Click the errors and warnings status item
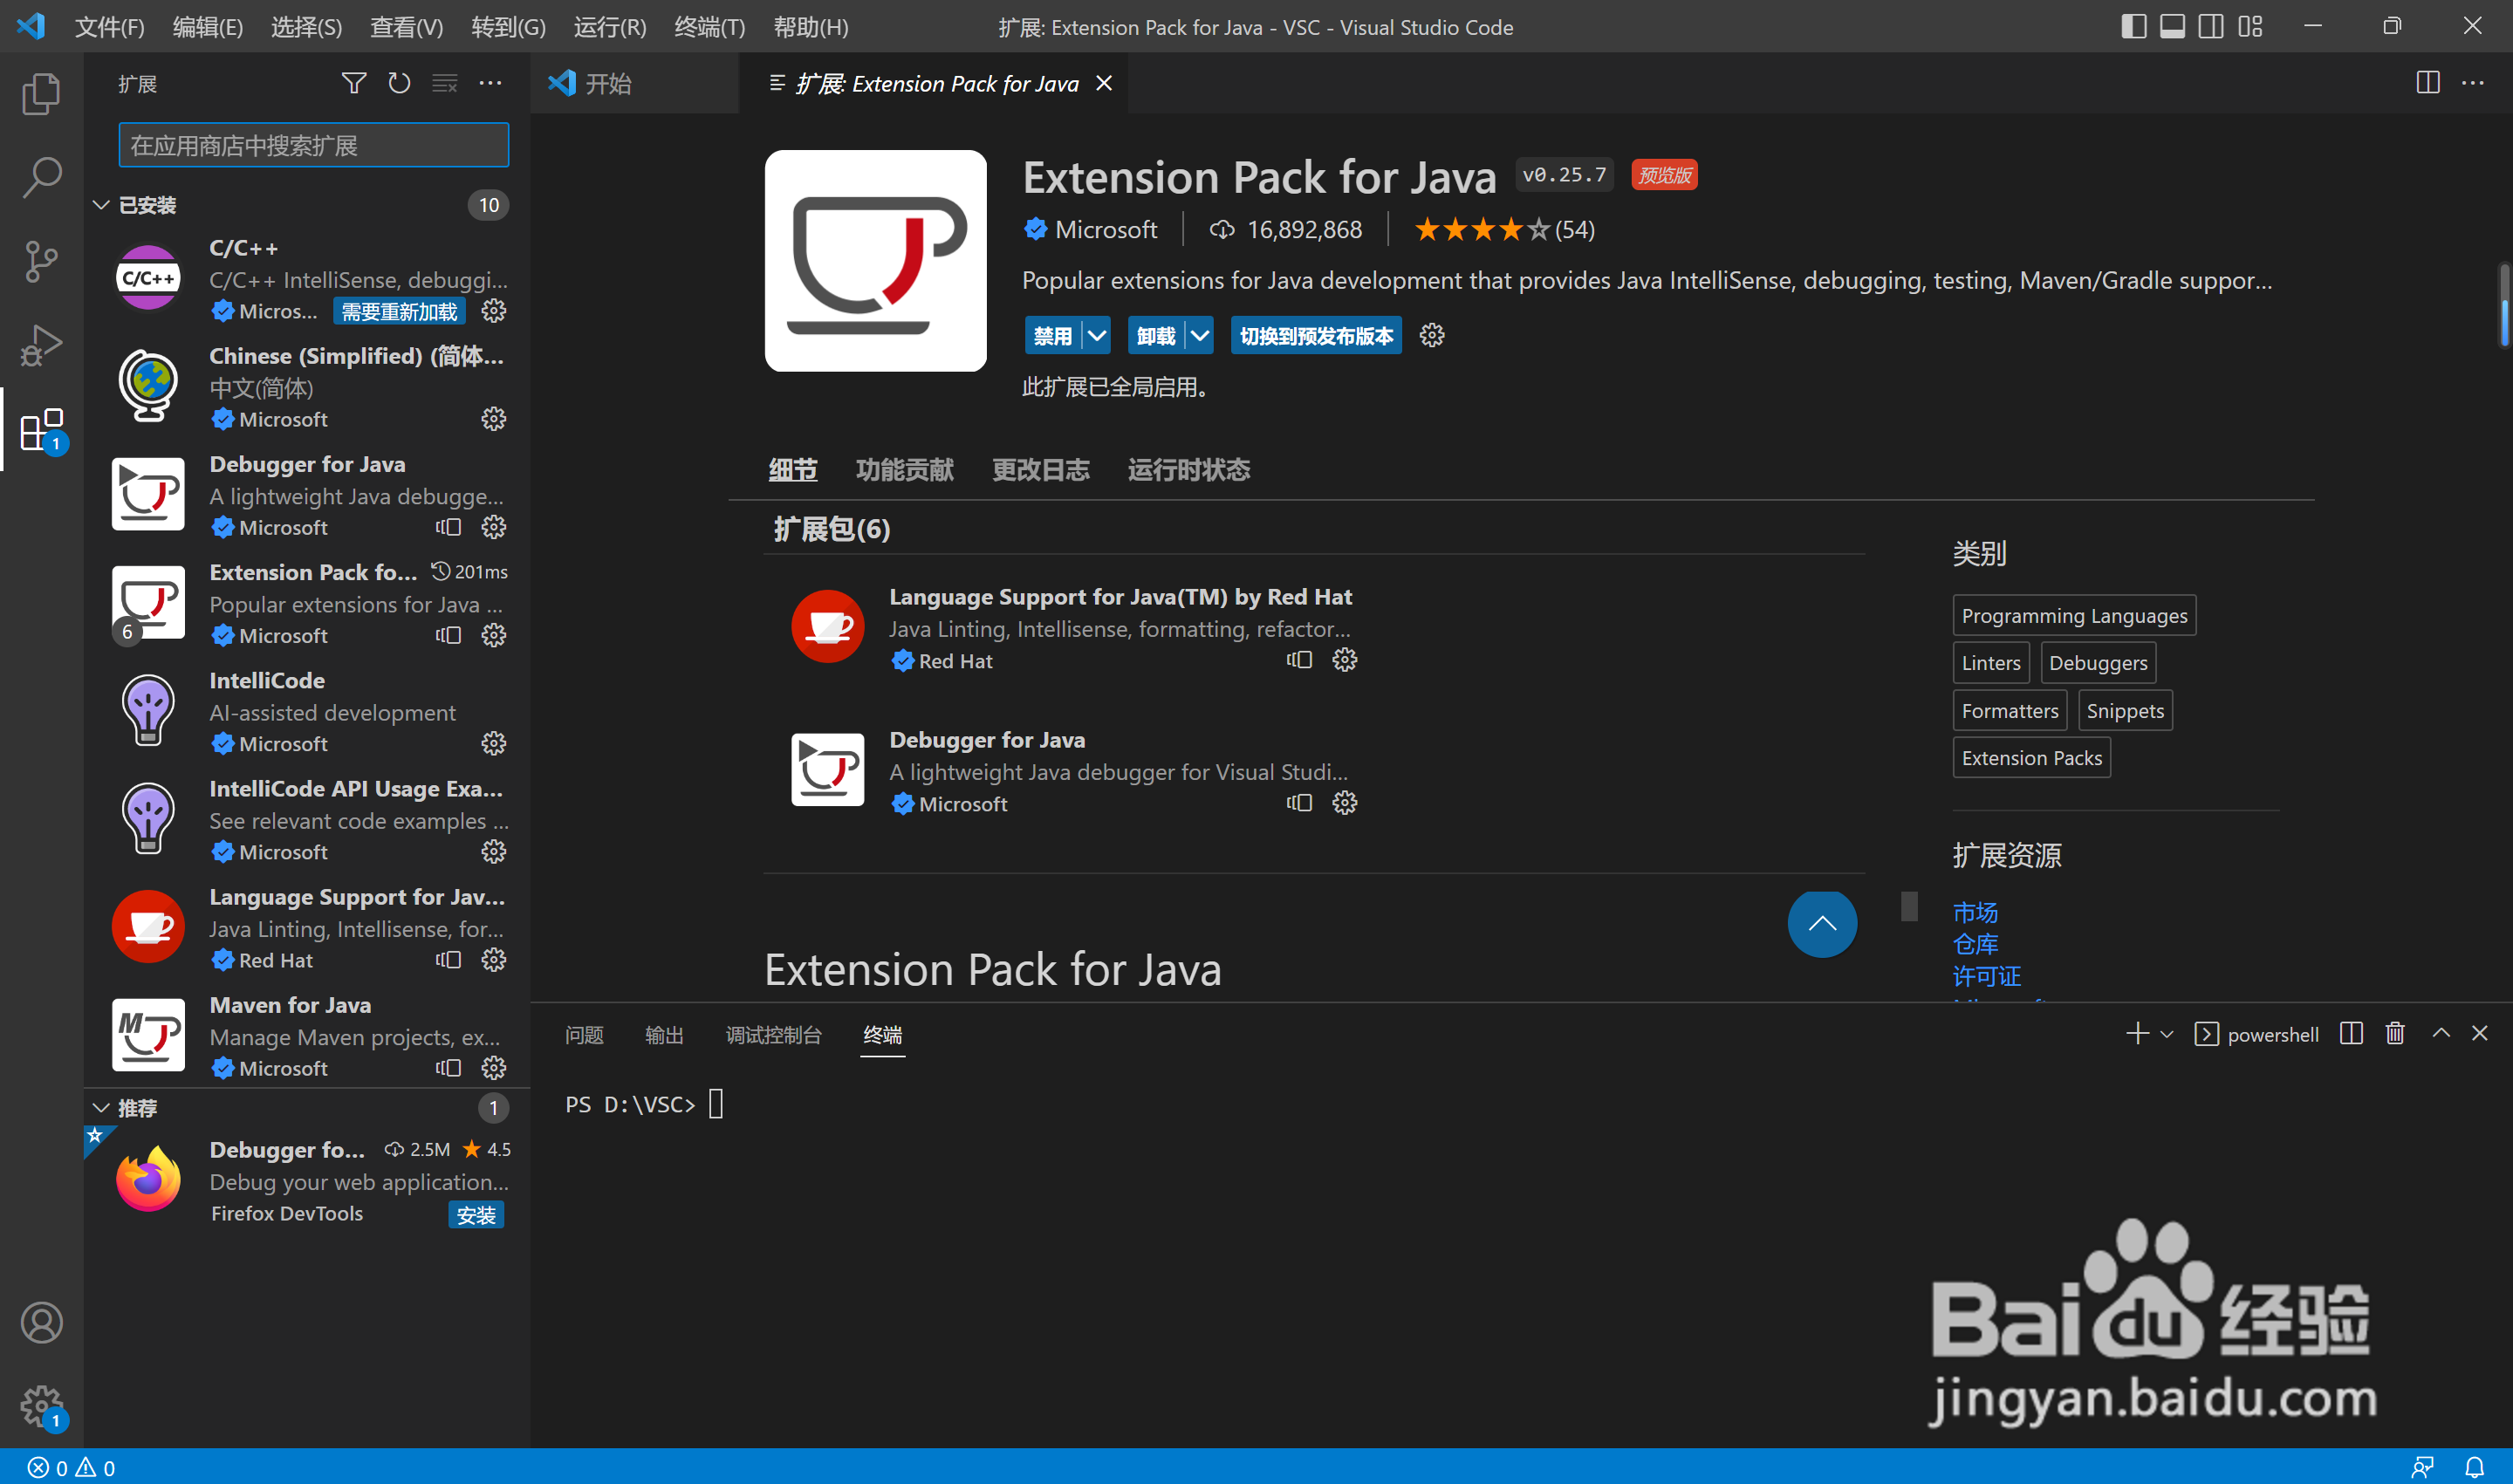The width and height of the screenshot is (2513, 1484). (x=70, y=1467)
